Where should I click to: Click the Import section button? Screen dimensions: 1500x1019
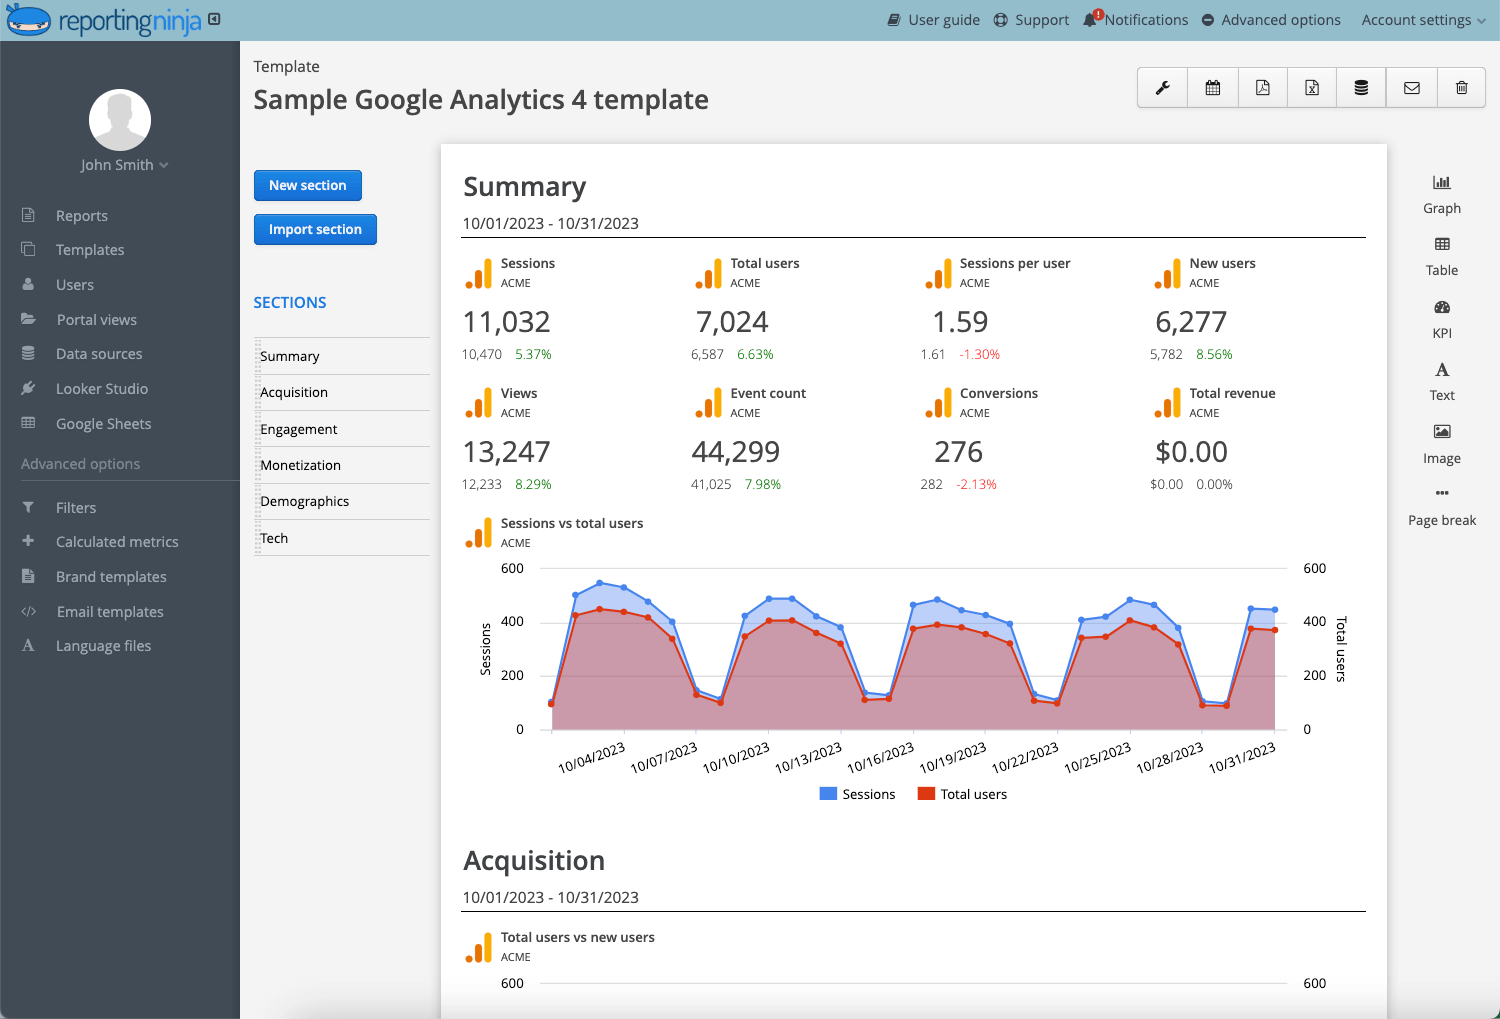pyautogui.click(x=315, y=229)
